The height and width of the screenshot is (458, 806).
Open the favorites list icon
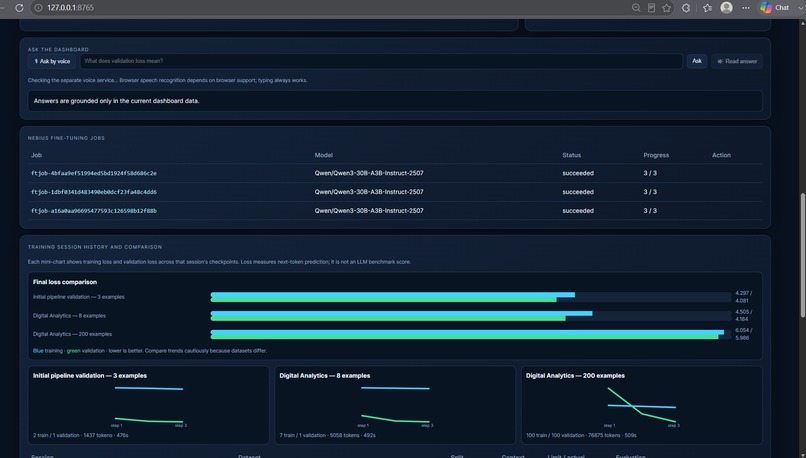pos(707,8)
